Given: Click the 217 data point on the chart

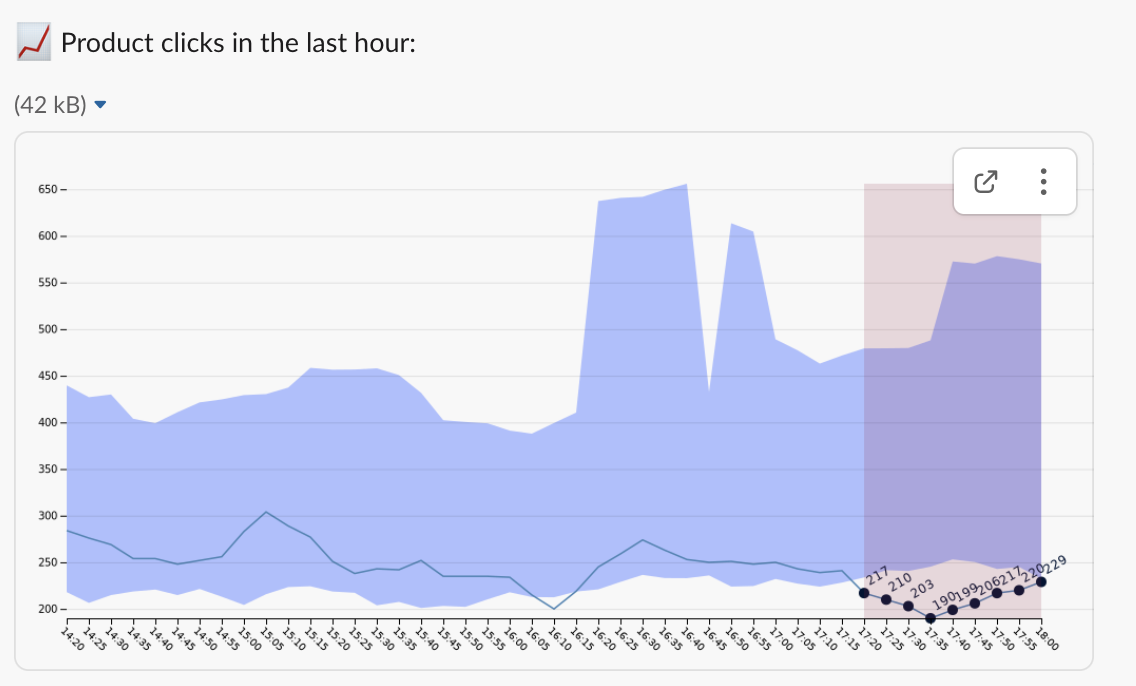Looking at the screenshot, I should pyautogui.click(x=864, y=593).
